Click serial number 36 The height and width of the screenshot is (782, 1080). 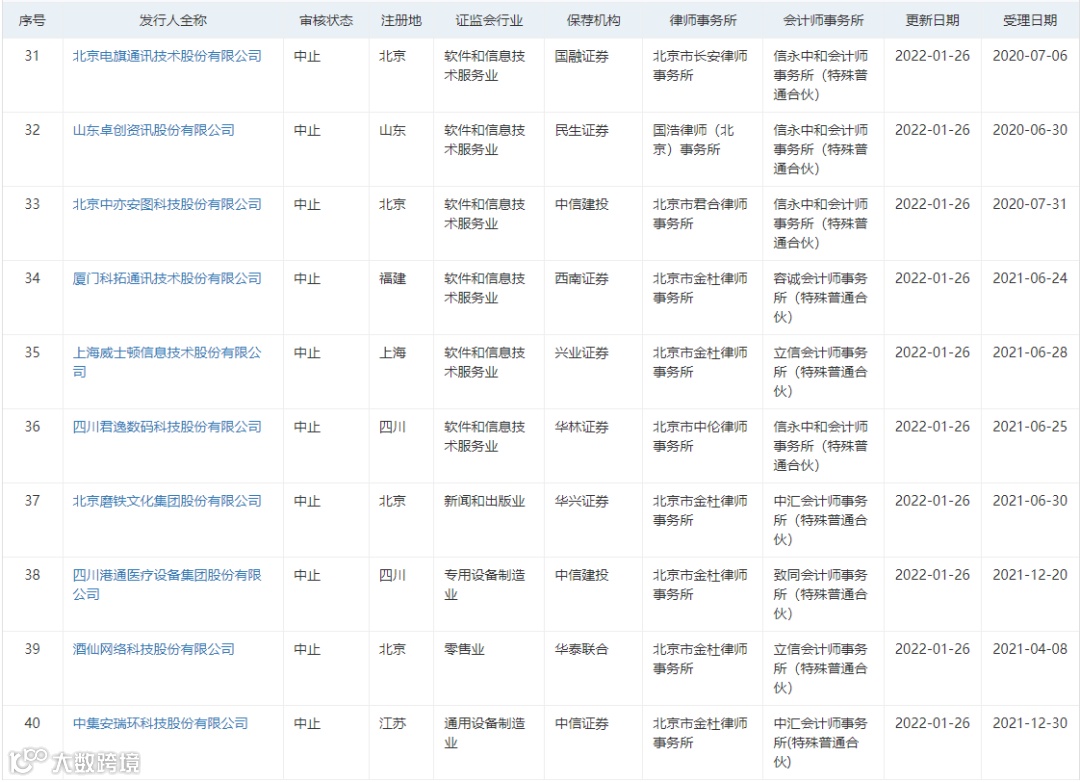[x=32, y=427]
